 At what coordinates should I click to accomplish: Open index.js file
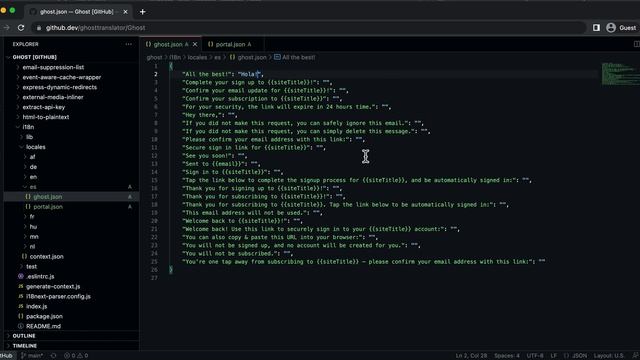coord(36,307)
